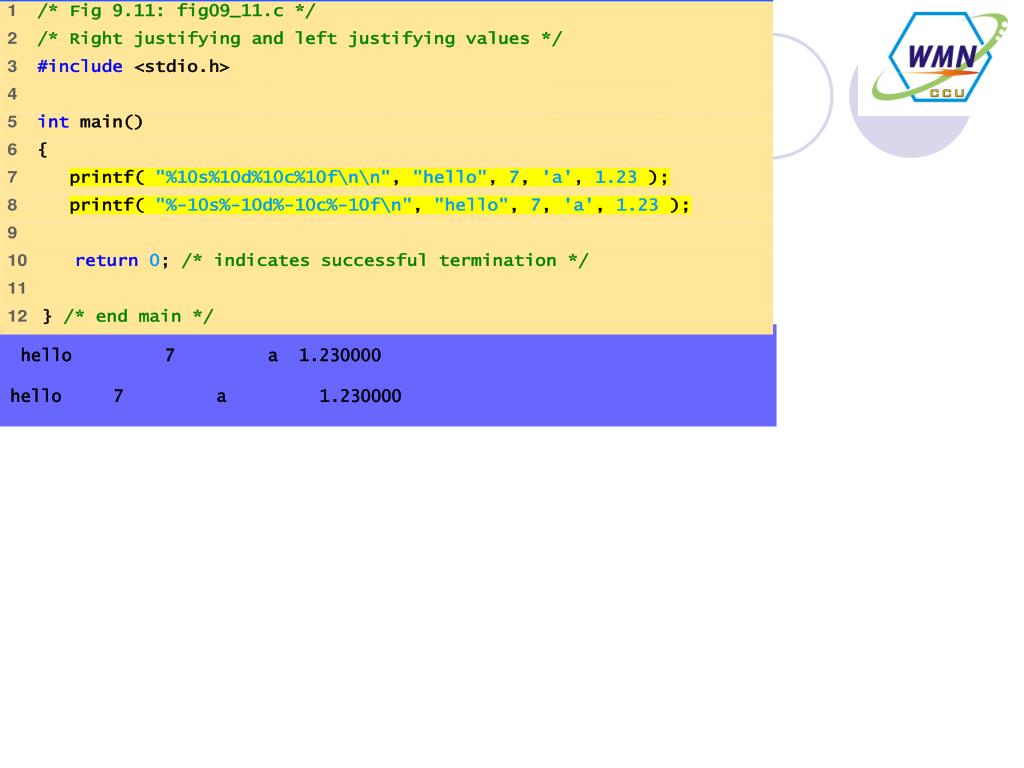Click line number 12

click(x=18, y=316)
